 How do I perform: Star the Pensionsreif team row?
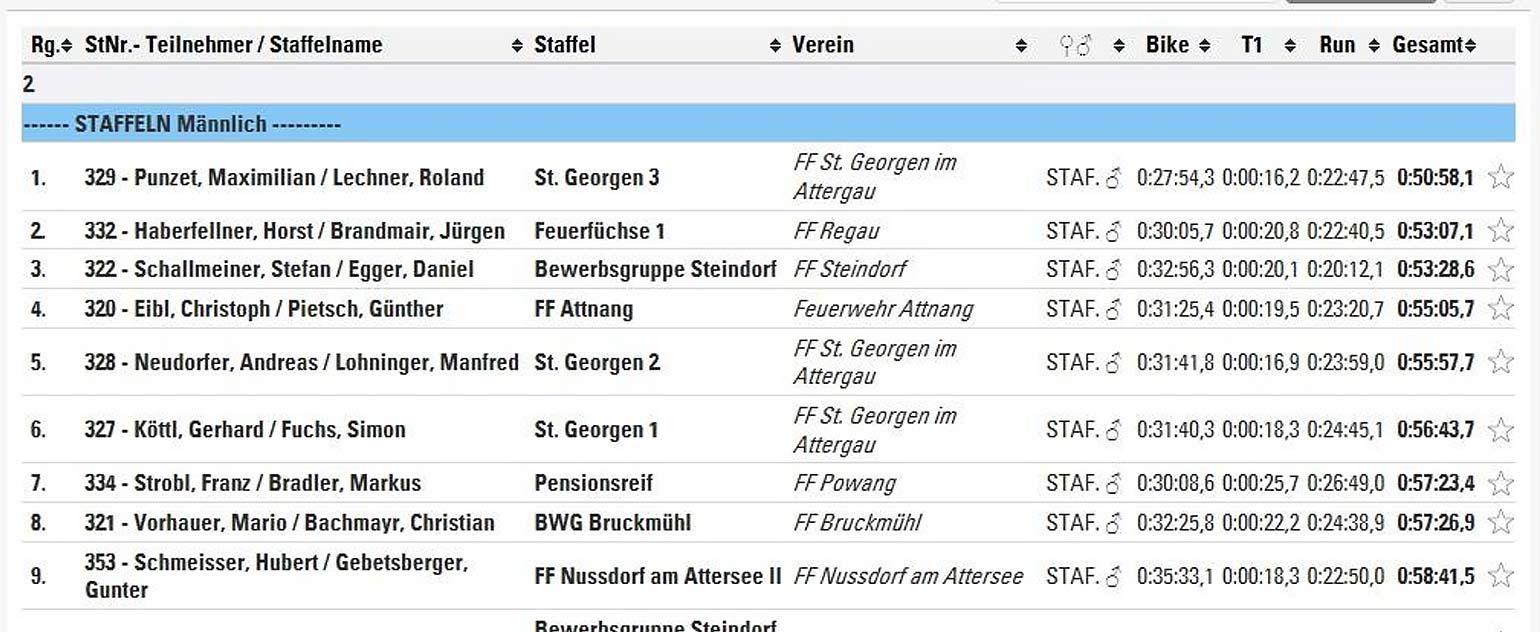[1500, 484]
